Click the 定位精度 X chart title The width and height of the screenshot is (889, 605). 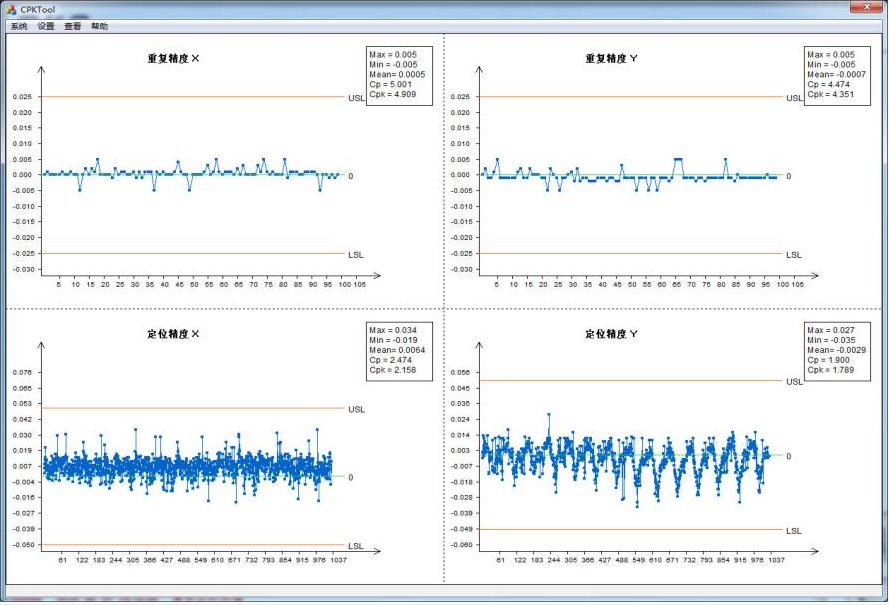[174, 334]
